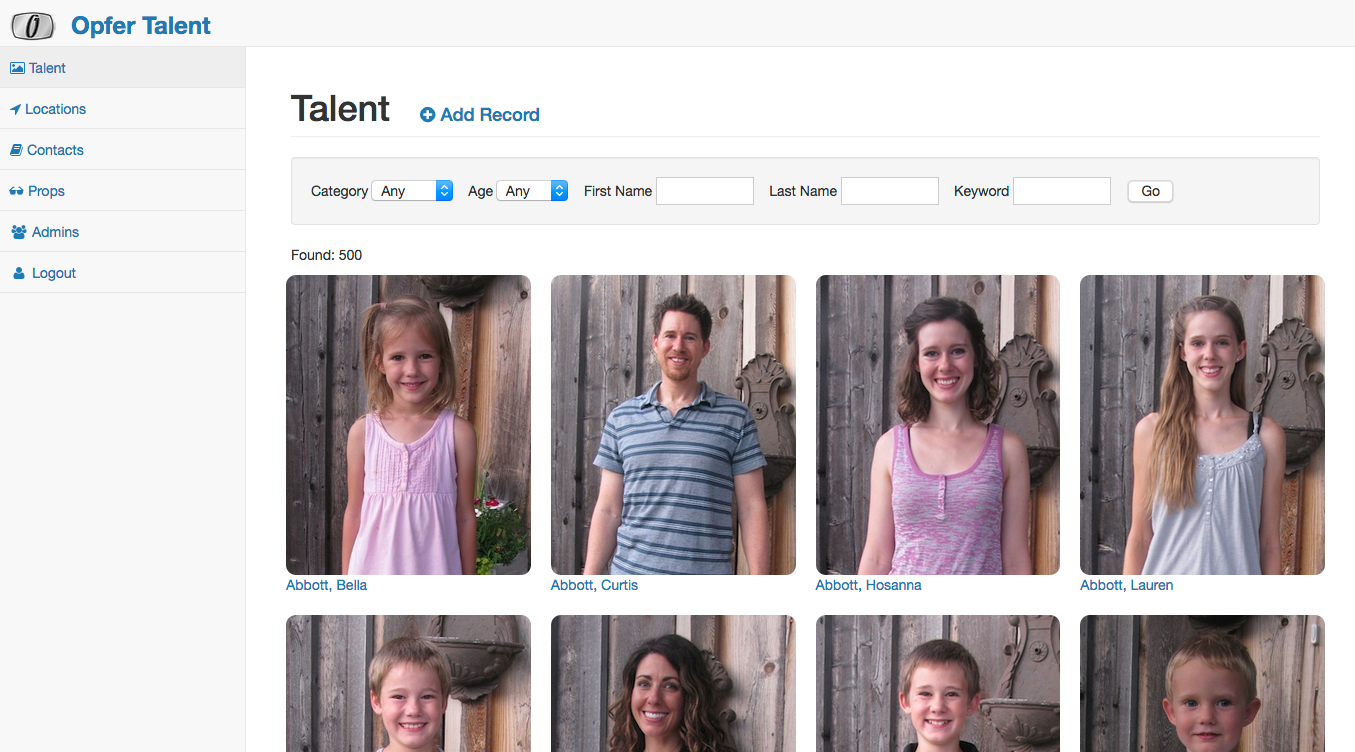
Task: Click the Opfer Talent site title
Action: [141, 25]
